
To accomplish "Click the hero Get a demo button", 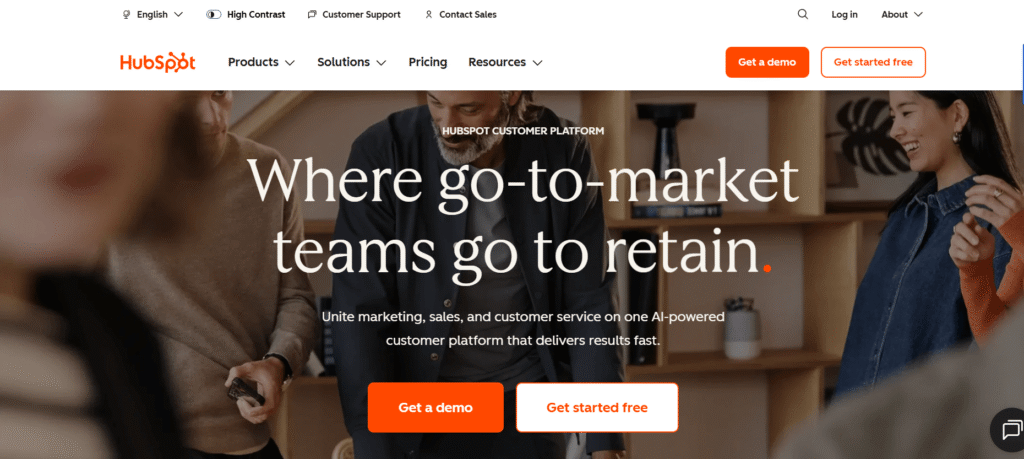I will [x=436, y=407].
